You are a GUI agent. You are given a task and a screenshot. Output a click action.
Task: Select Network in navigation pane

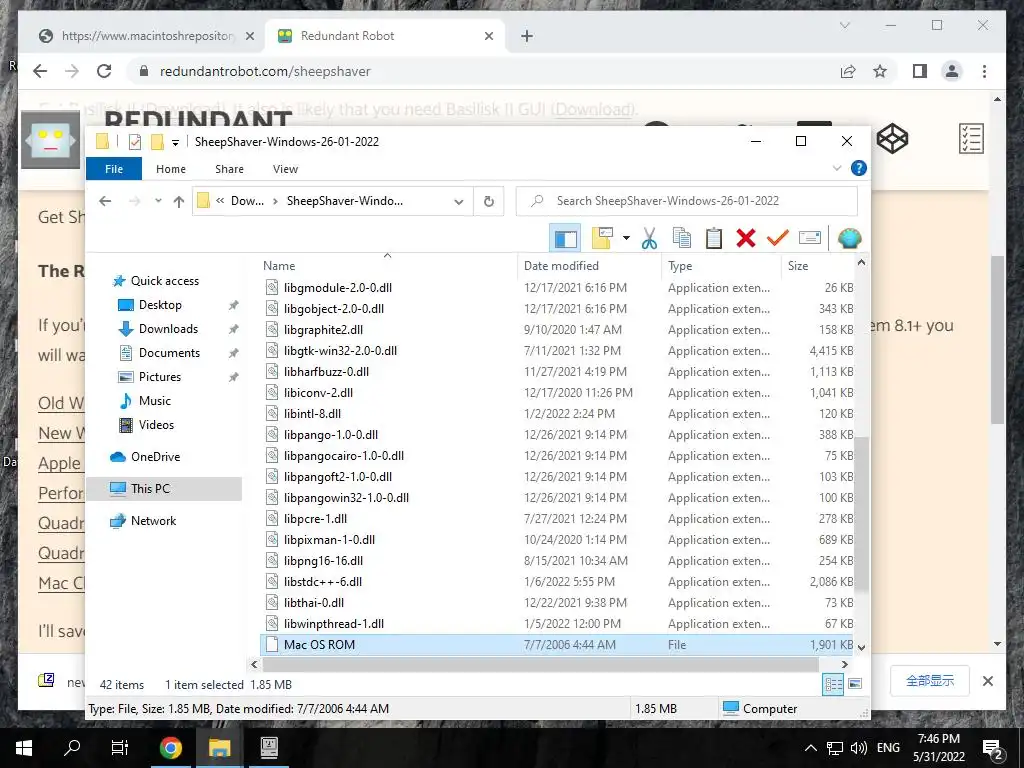(153, 521)
